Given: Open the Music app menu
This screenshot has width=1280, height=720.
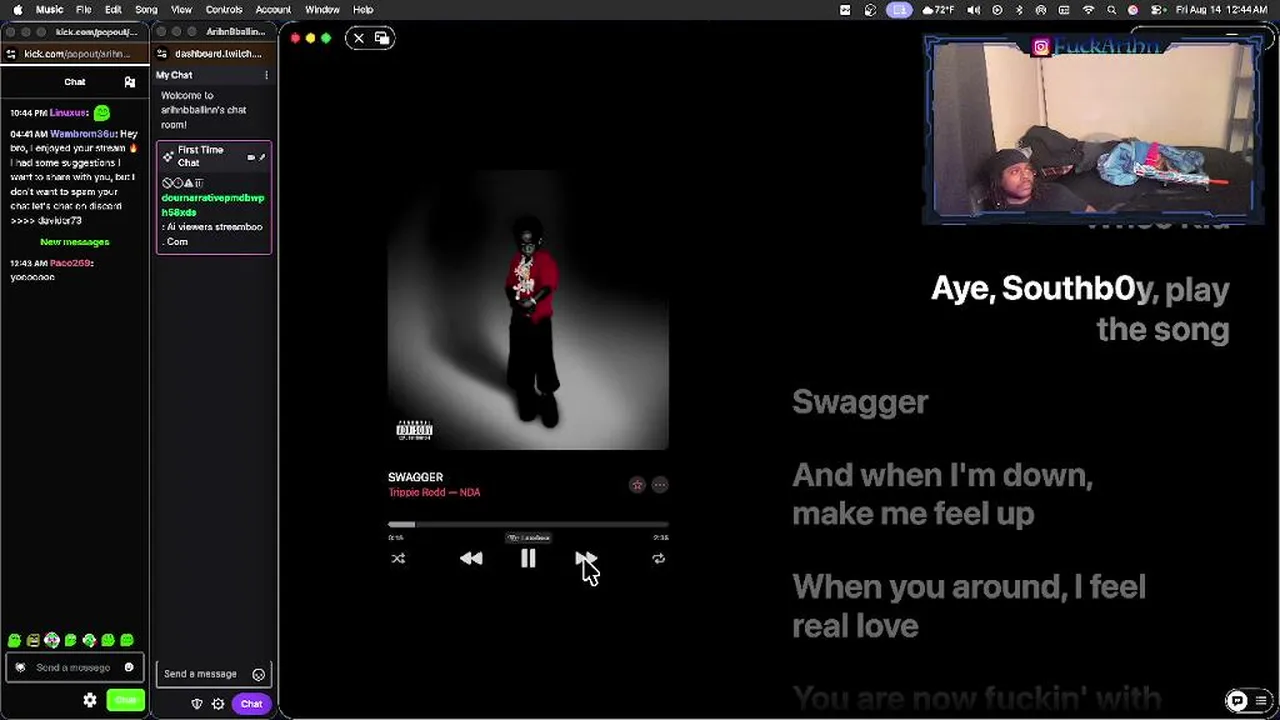Looking at the screenshot, I should point(49,10).
